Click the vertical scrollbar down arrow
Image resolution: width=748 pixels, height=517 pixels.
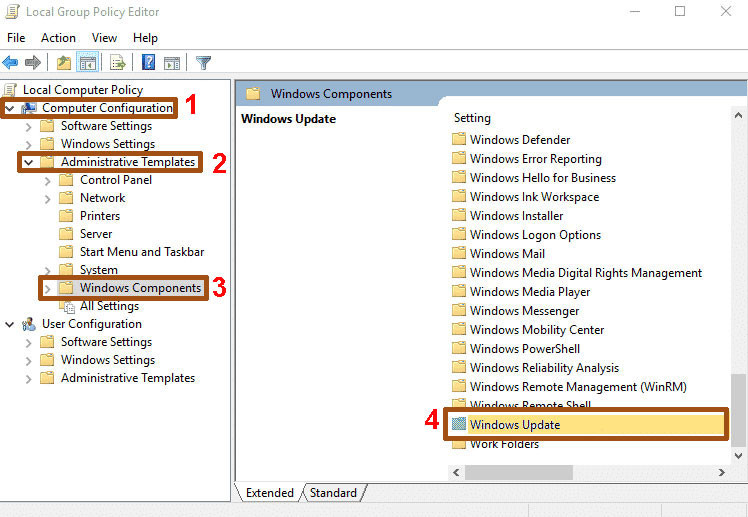tap(738, 455)
